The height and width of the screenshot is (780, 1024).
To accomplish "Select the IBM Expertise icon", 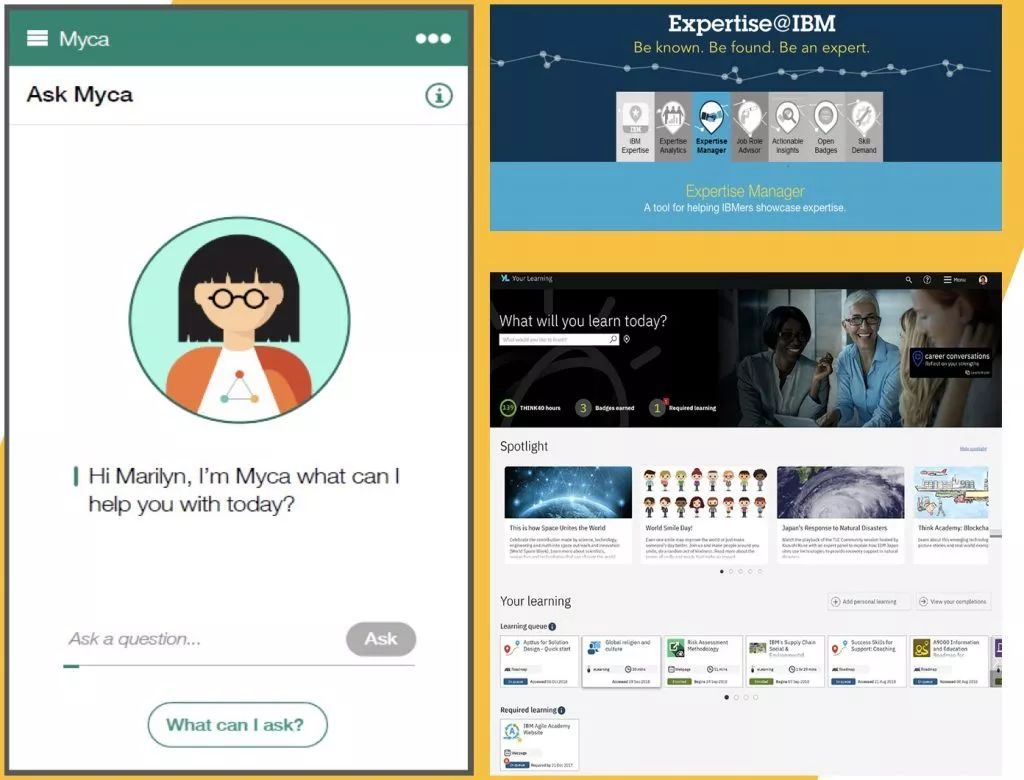I will (x=635, y=127).
